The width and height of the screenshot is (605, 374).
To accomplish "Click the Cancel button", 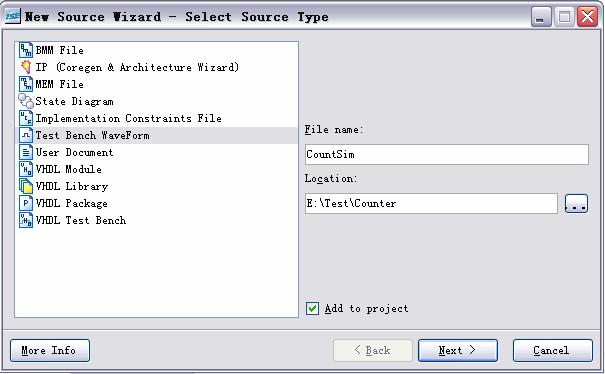I will [553, 350].
